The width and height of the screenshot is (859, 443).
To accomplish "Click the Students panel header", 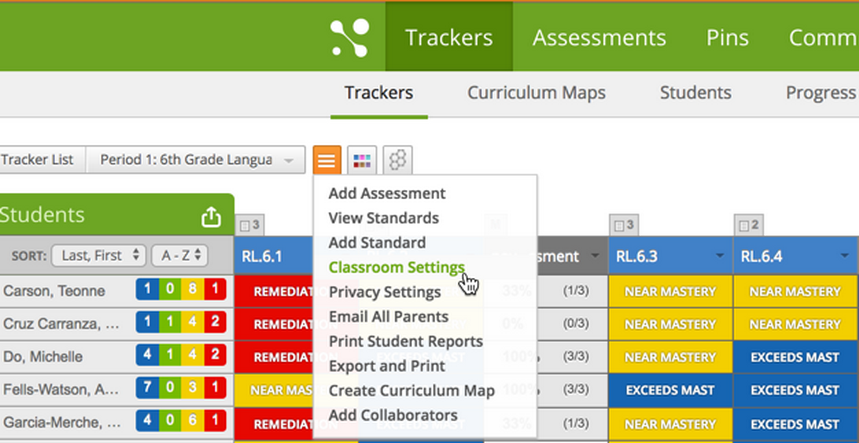I will click(117, 215).
